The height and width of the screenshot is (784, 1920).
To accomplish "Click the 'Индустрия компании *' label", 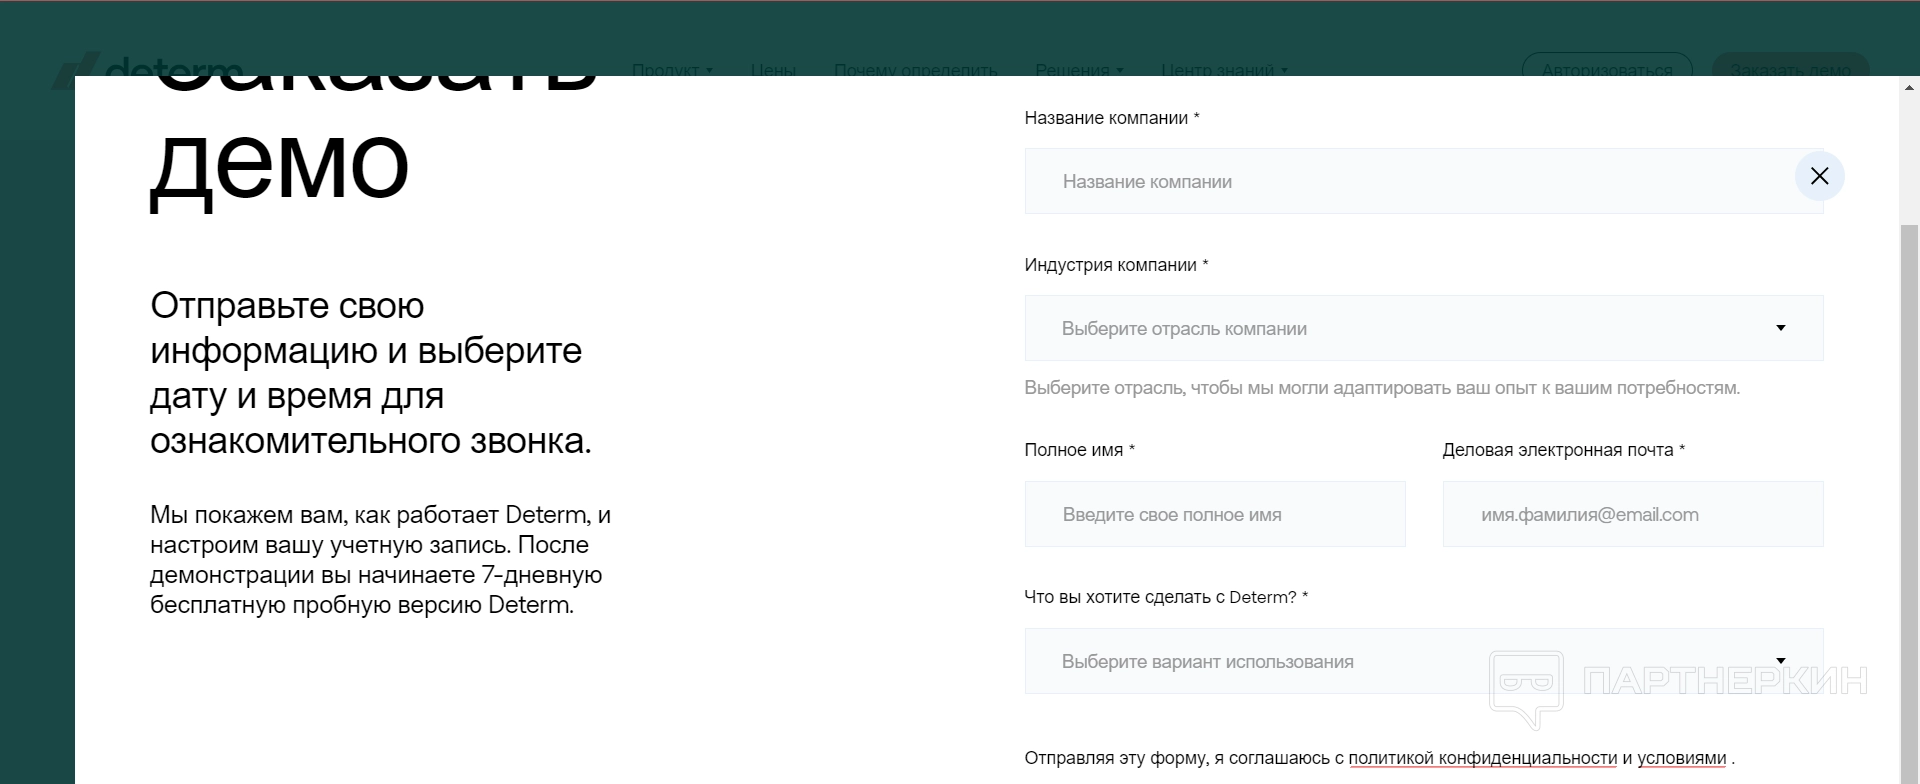I will [x=1116, y=265].
